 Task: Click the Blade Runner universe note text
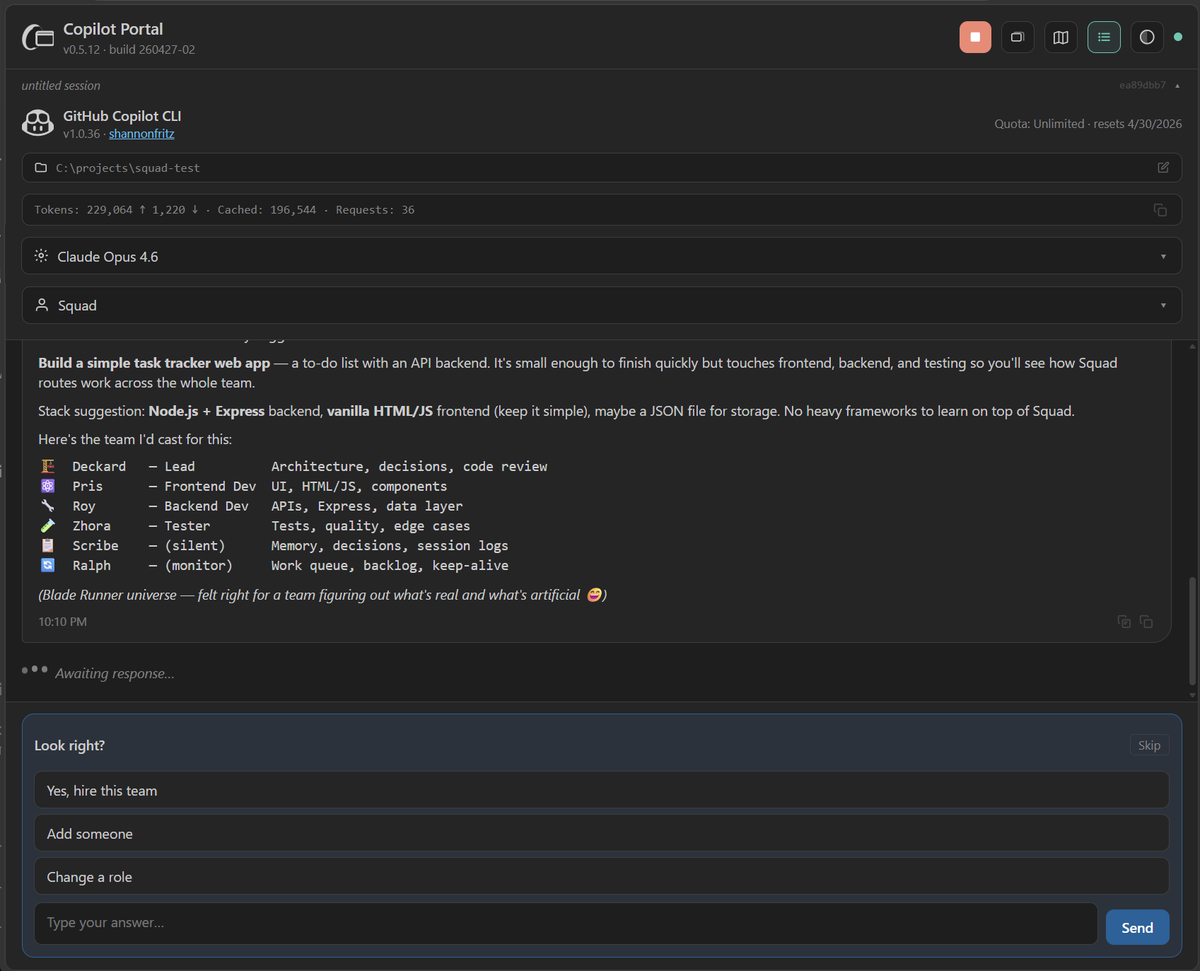click(x=322, y=595)
